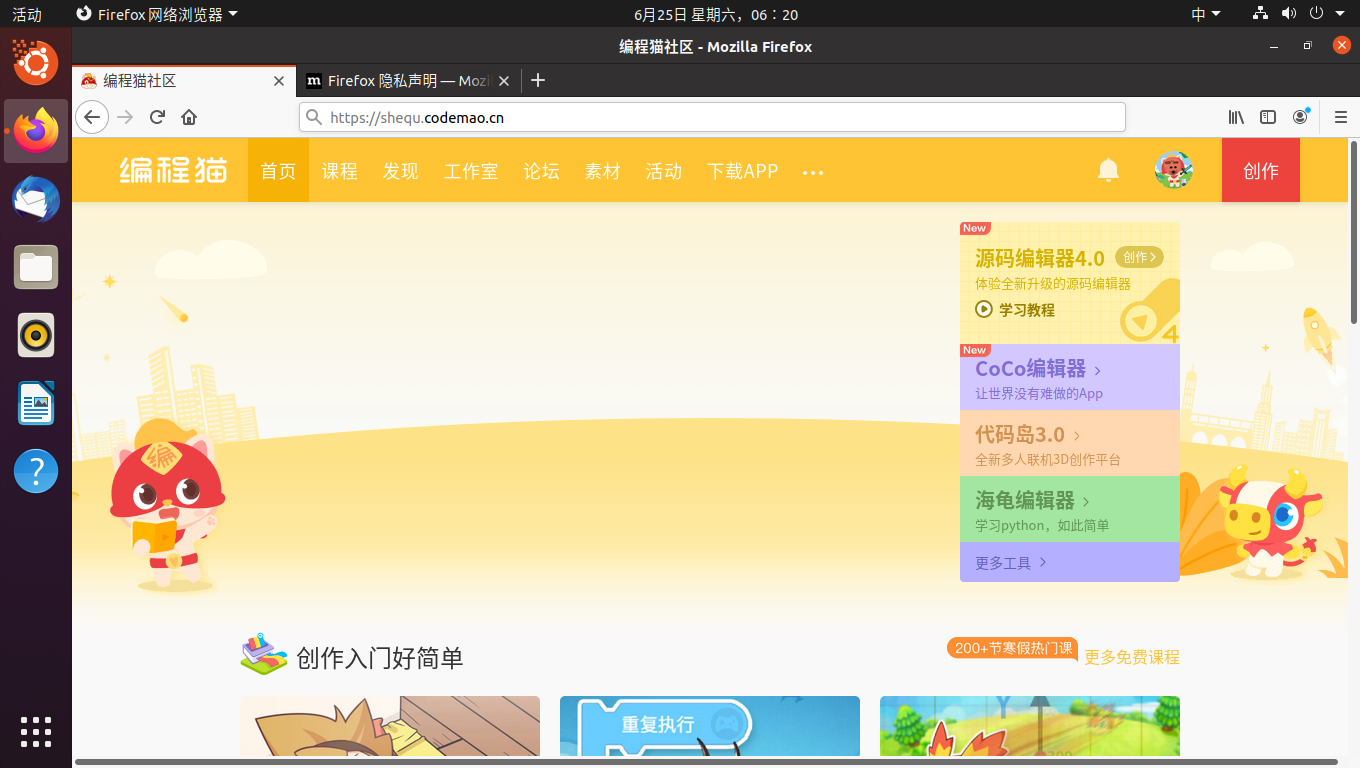Open the clock showing 6月25日 星期六
The width and height of the screenshot is (1360, 768).
716,14
